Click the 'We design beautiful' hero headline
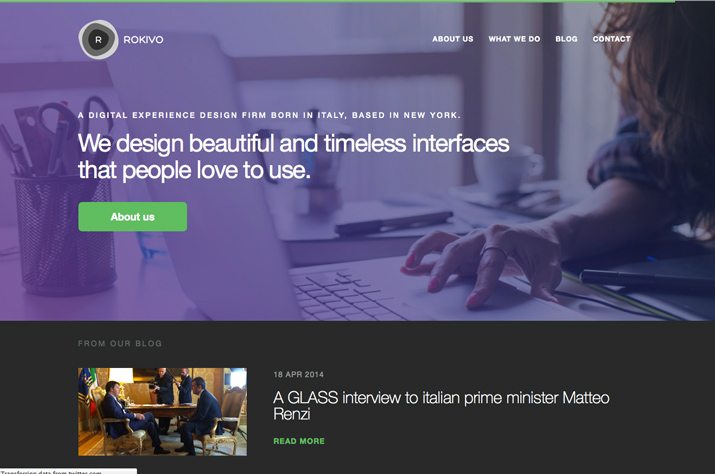715x474 pixels. click(x=294, y=156)
